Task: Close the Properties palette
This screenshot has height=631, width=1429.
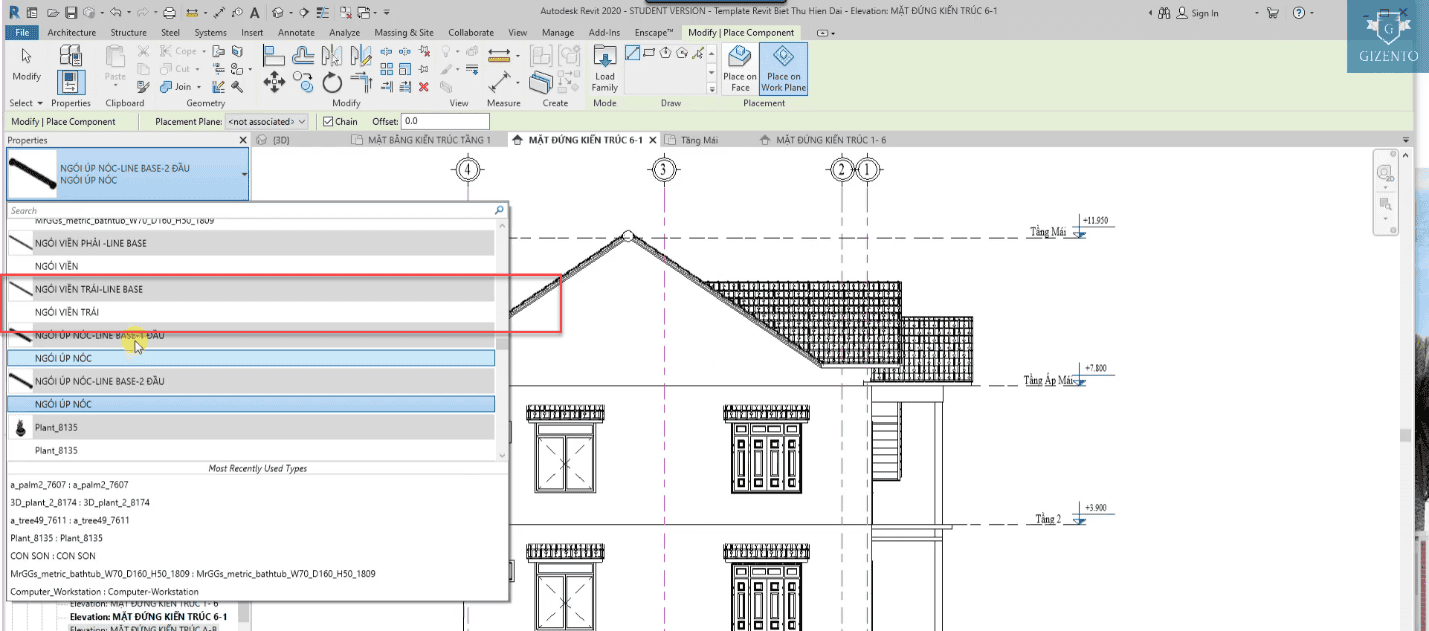Action: [244, 140]
